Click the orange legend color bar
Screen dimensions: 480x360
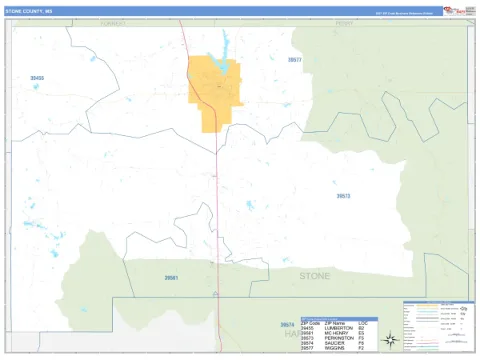[x=428, y=305]
